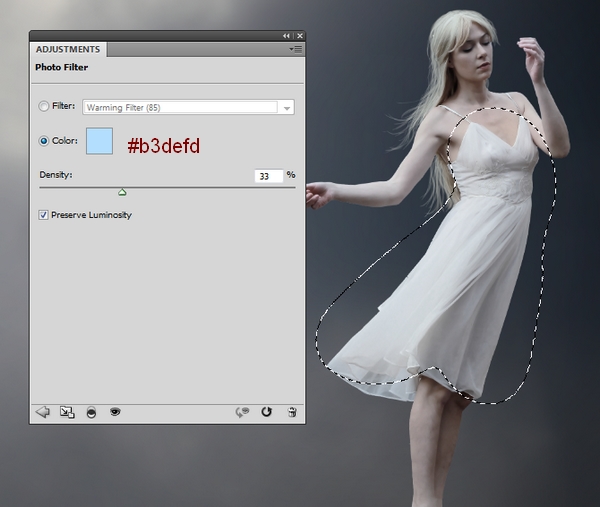This screenshot has width=600, height=507.
Task: Click the light blue color swatch
Action: 99,141
